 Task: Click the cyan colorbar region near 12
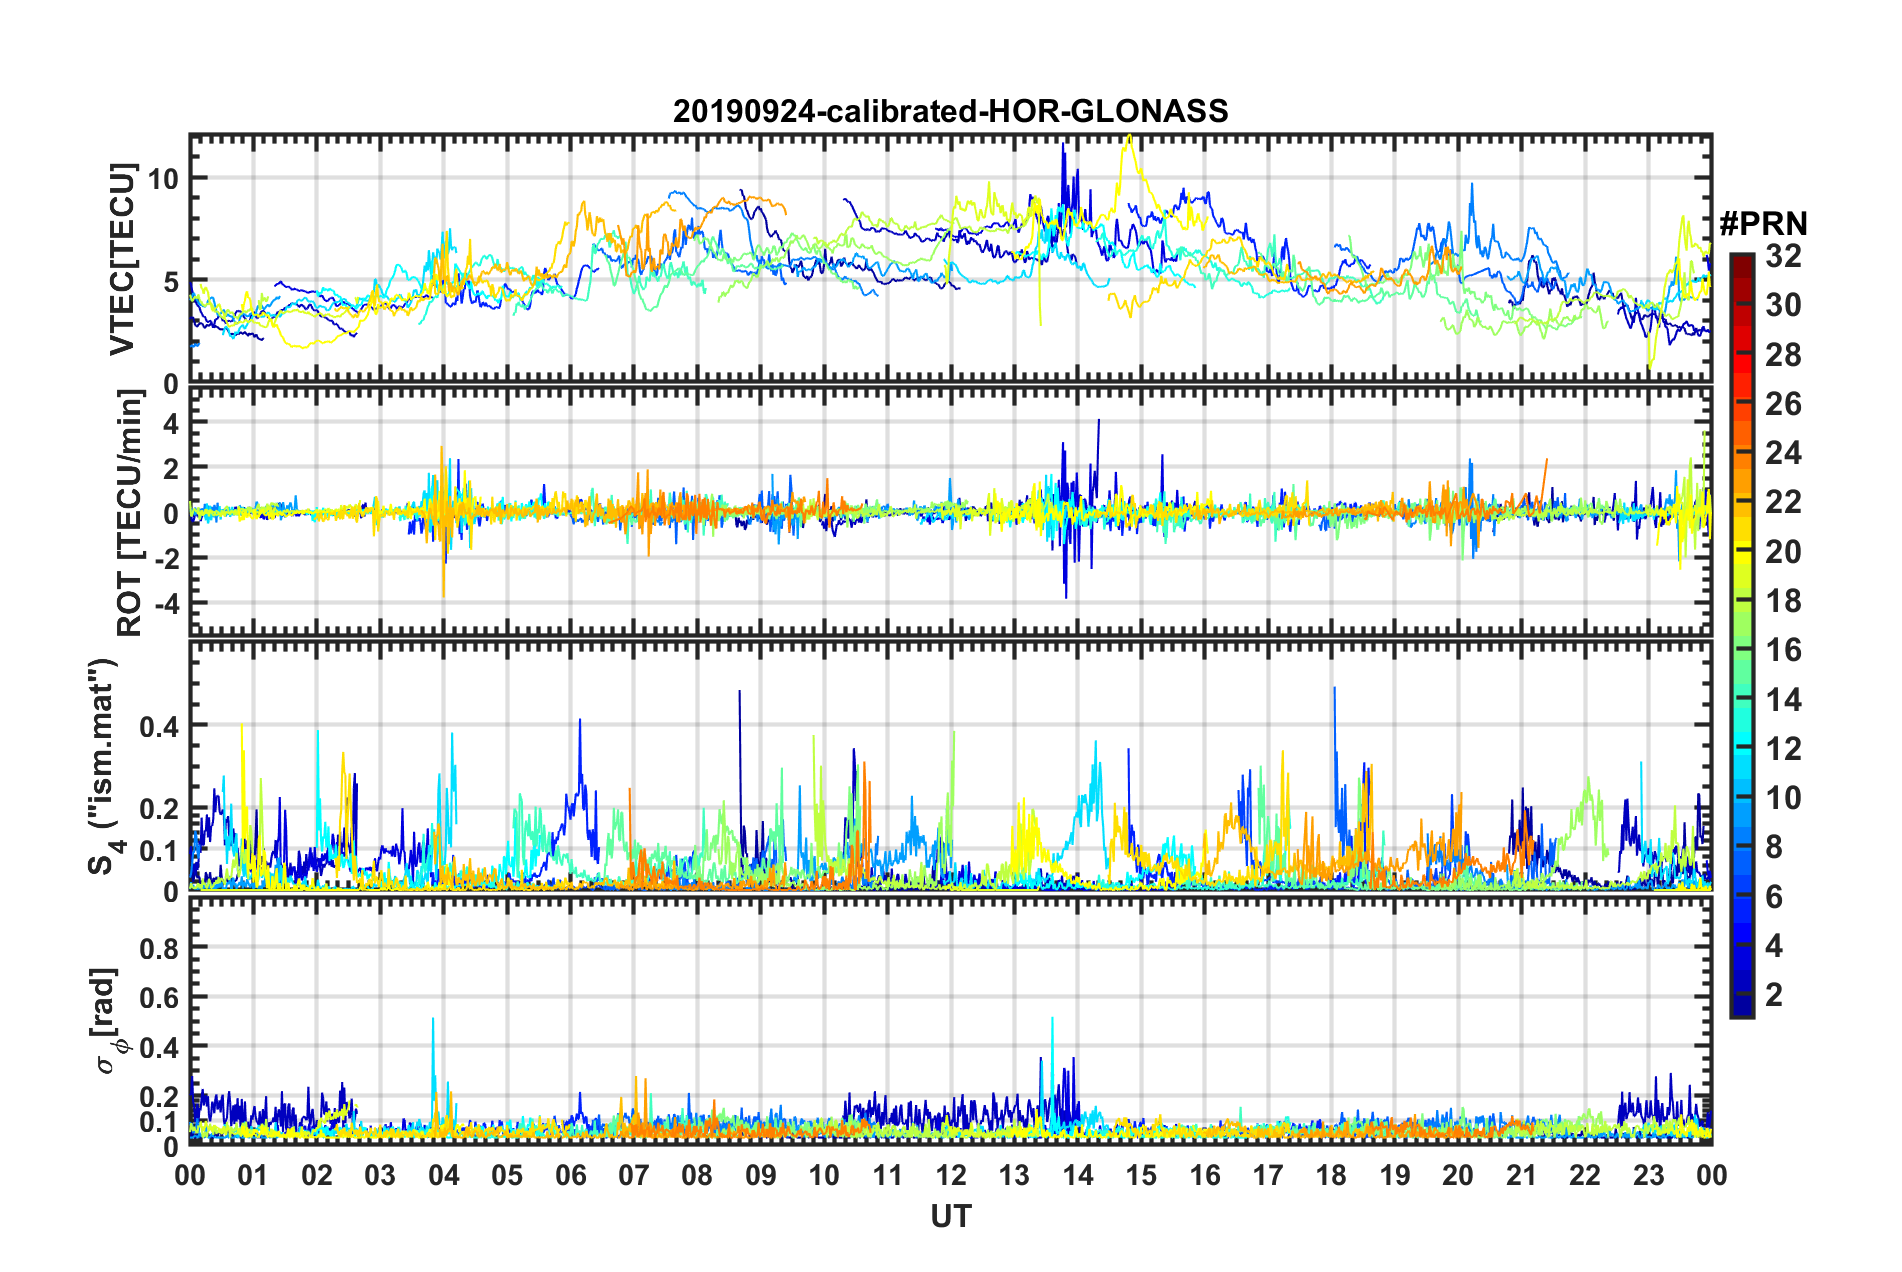click(x=1741, y=748)
